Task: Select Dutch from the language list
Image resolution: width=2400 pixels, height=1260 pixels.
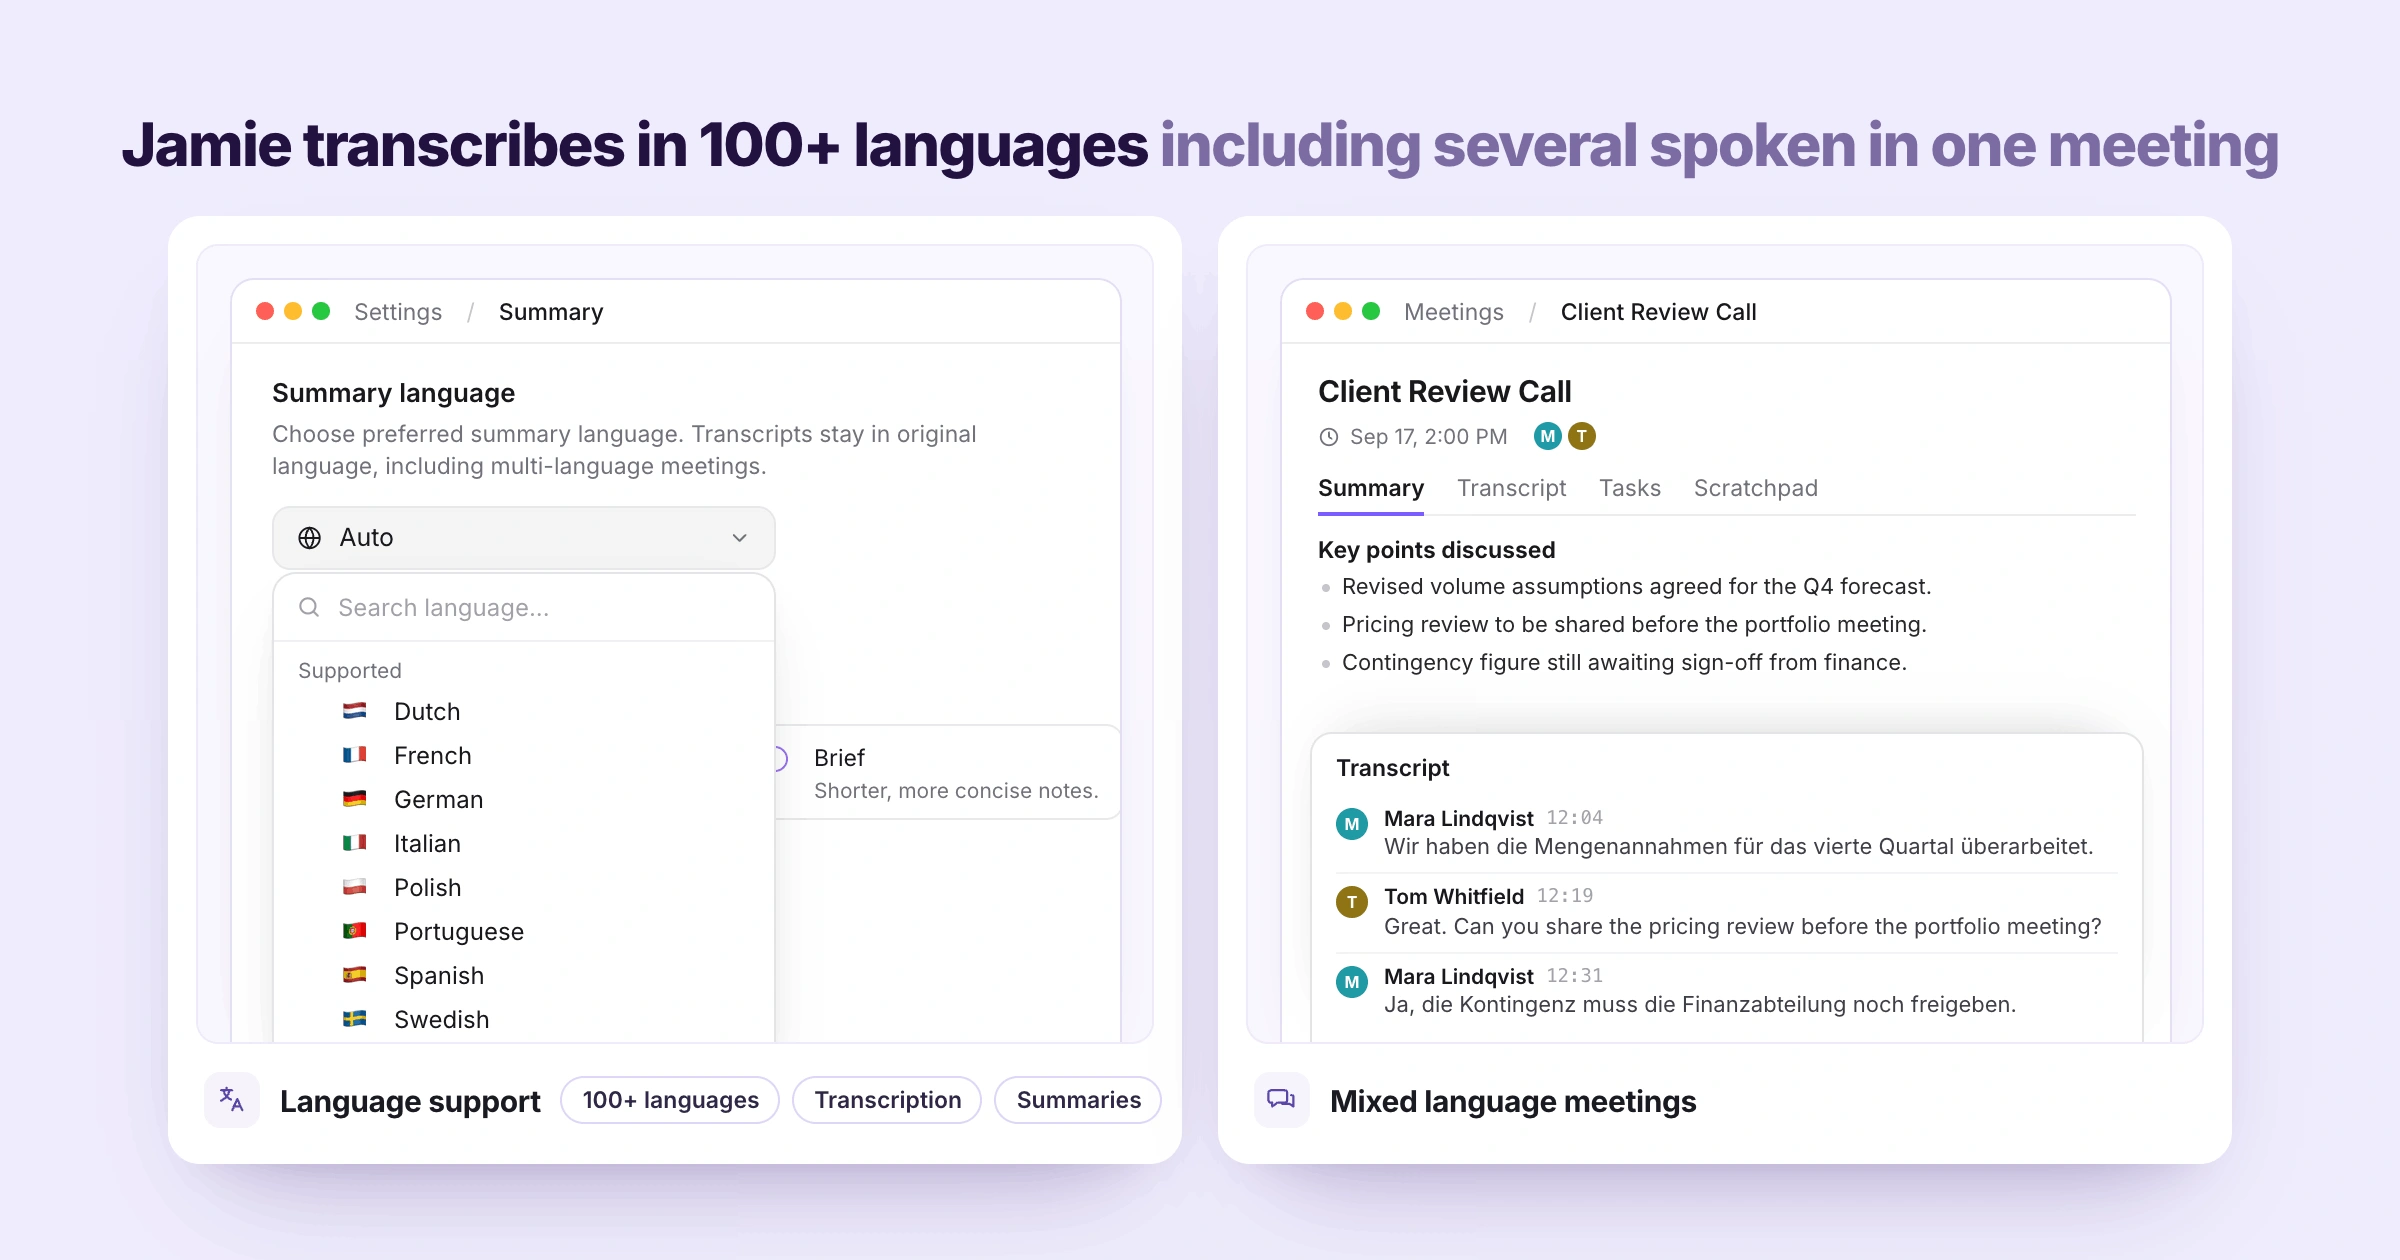Action: coord(523,712)
